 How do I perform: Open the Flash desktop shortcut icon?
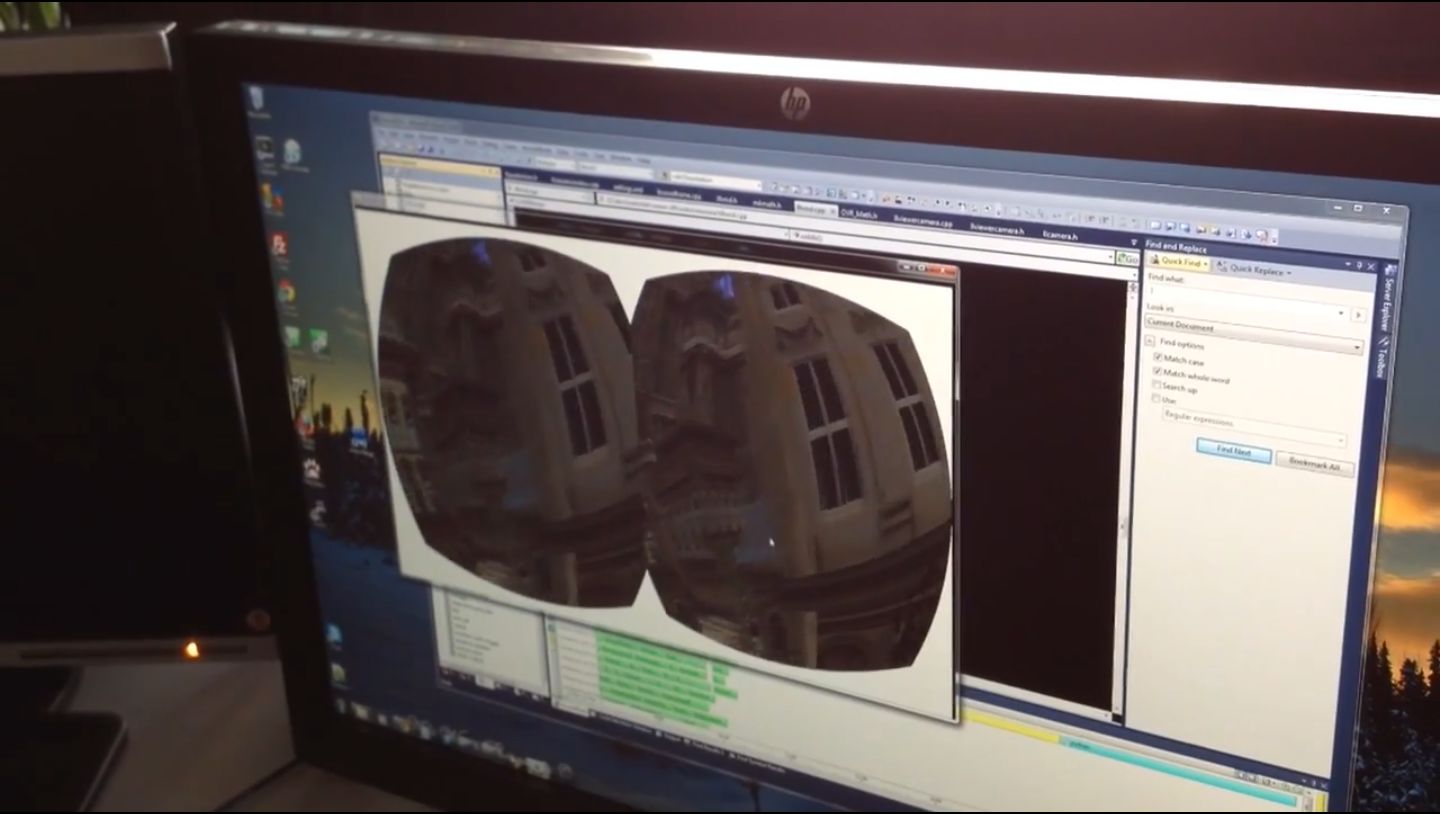coord(279,244)
